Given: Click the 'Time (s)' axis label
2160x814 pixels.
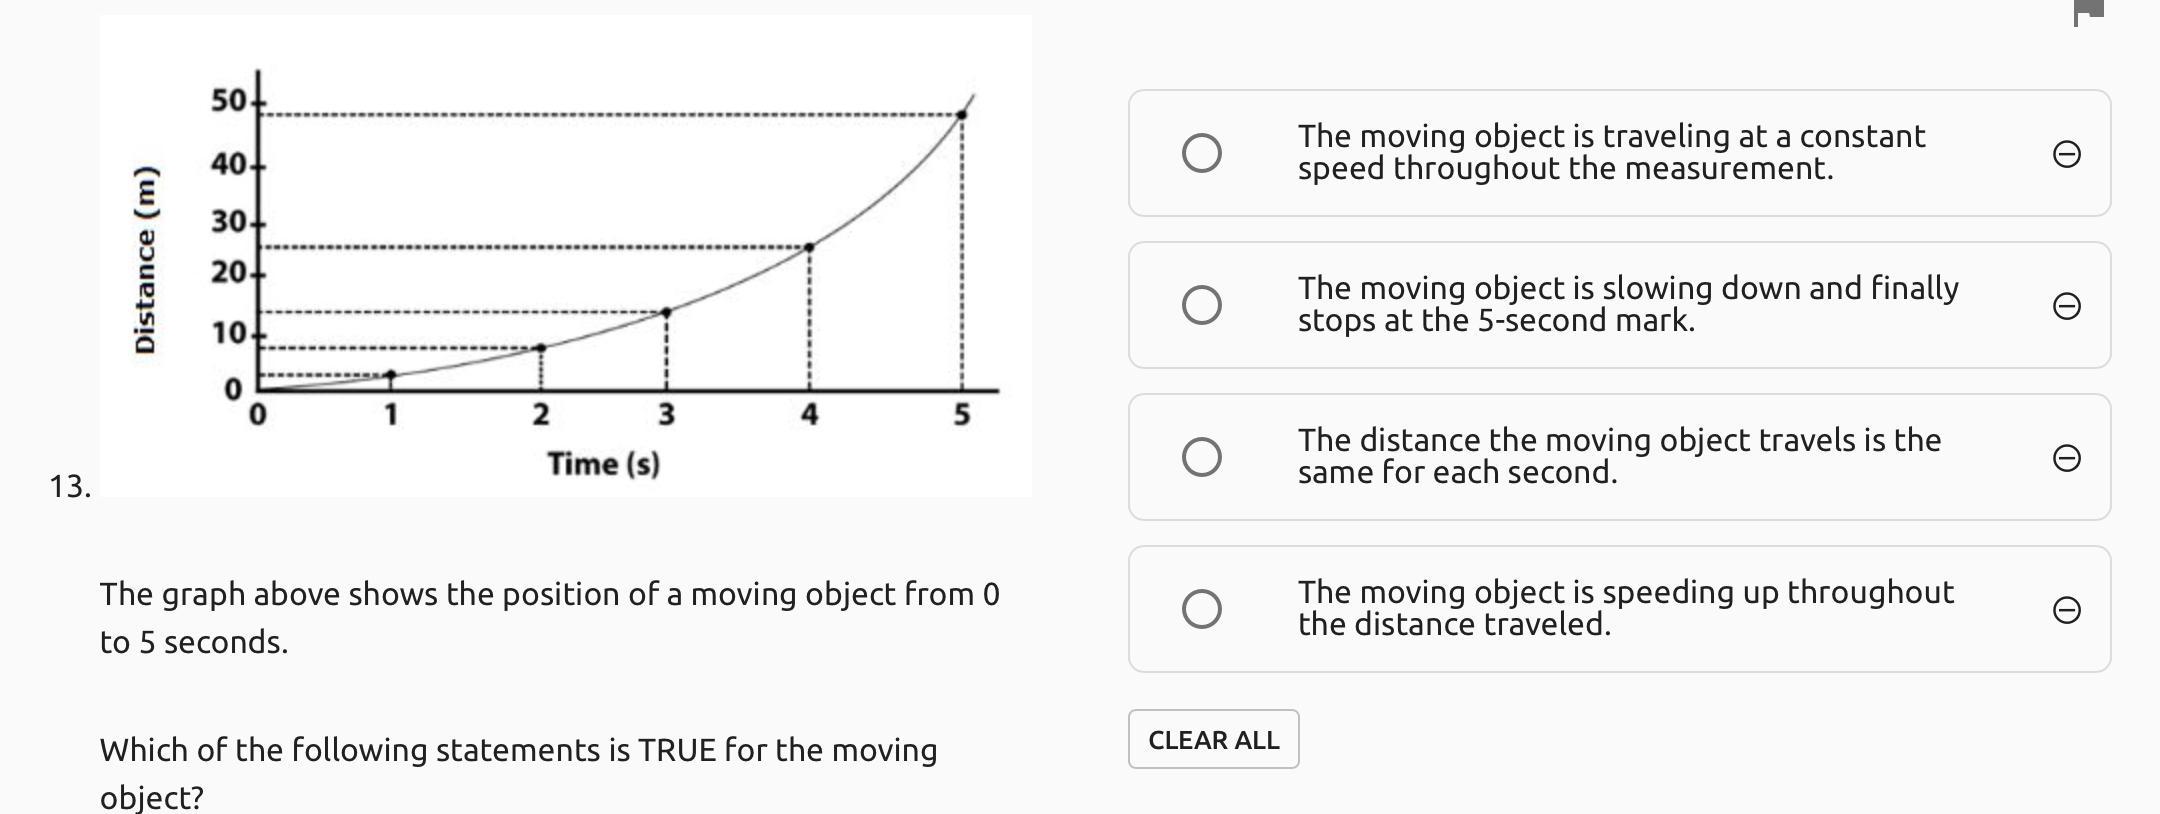Looking at the screenshot, I should coord(603,464).
